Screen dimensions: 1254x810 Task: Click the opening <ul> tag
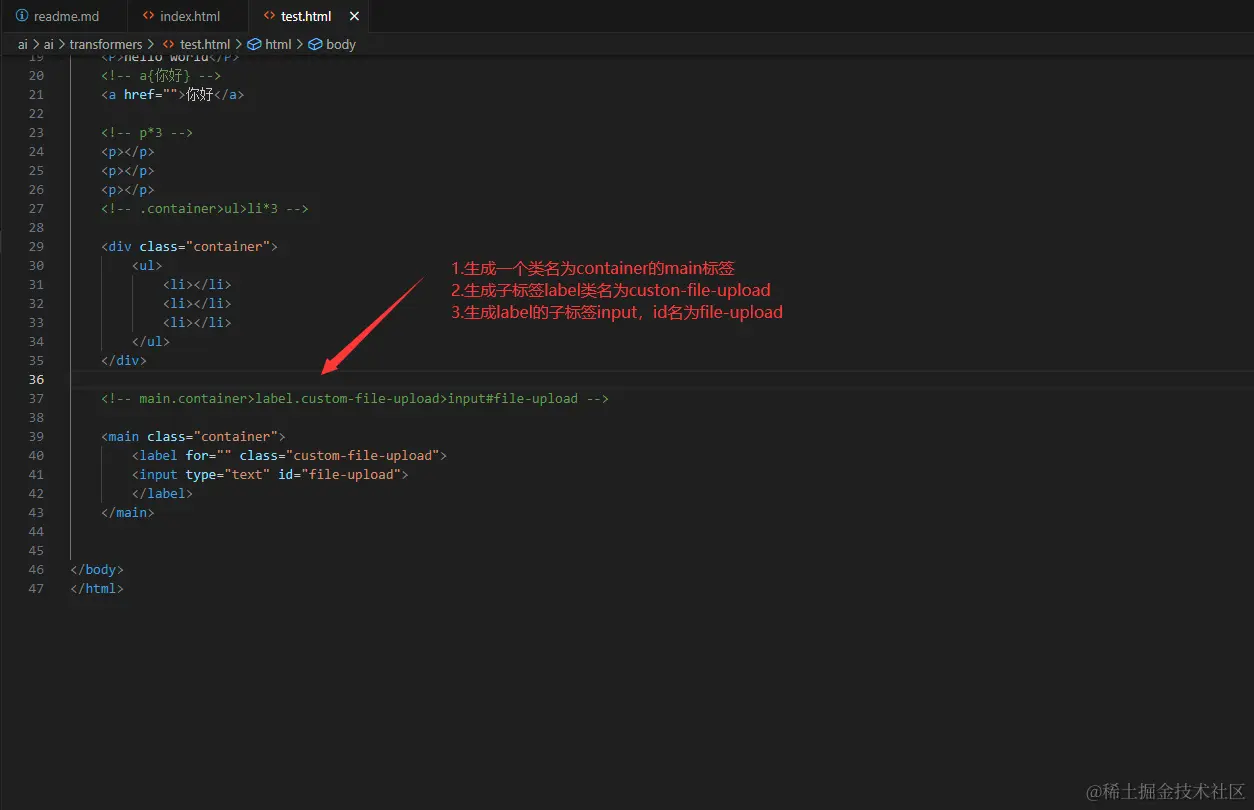pyautogui.click(x=147, y=265)
